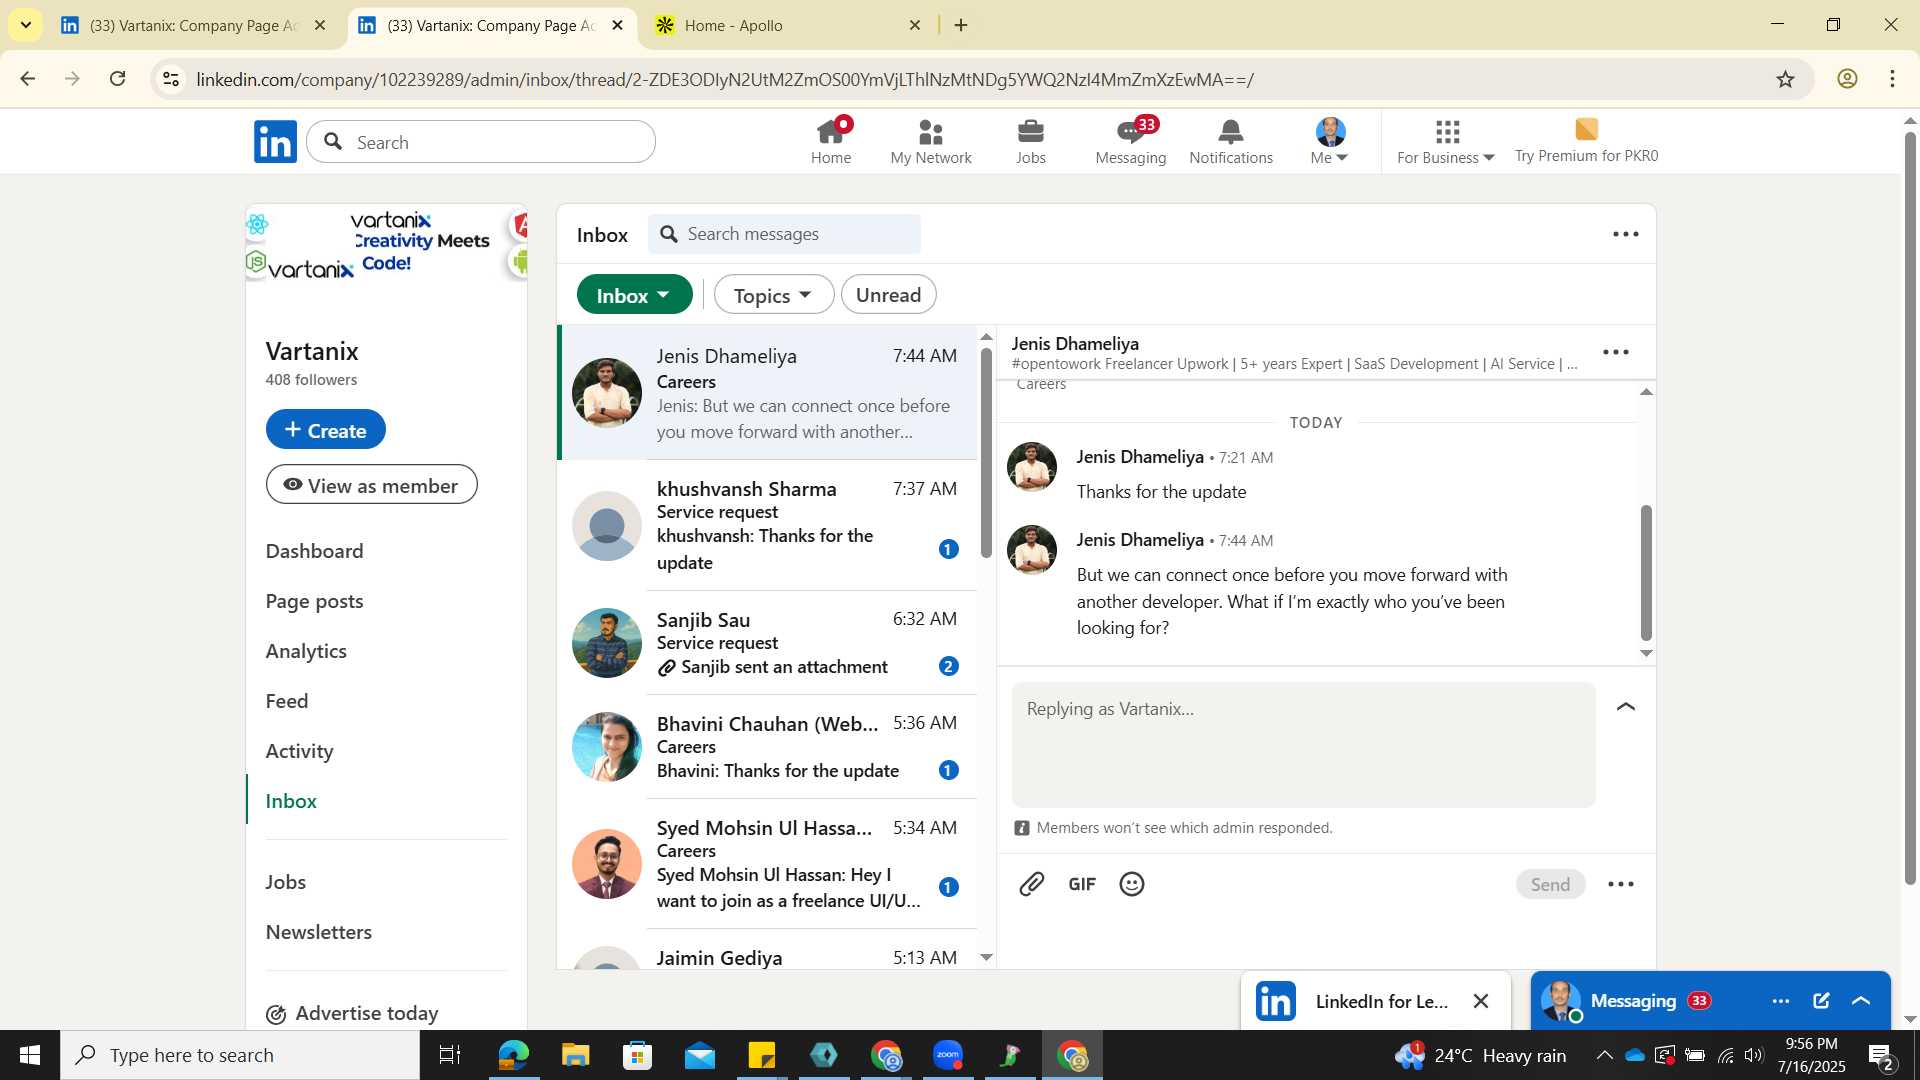The width and height of the screenshot is (1920, 1080).
Task: Open the GIF picker
Action: pyautogui.click(x=1082, y=884)
